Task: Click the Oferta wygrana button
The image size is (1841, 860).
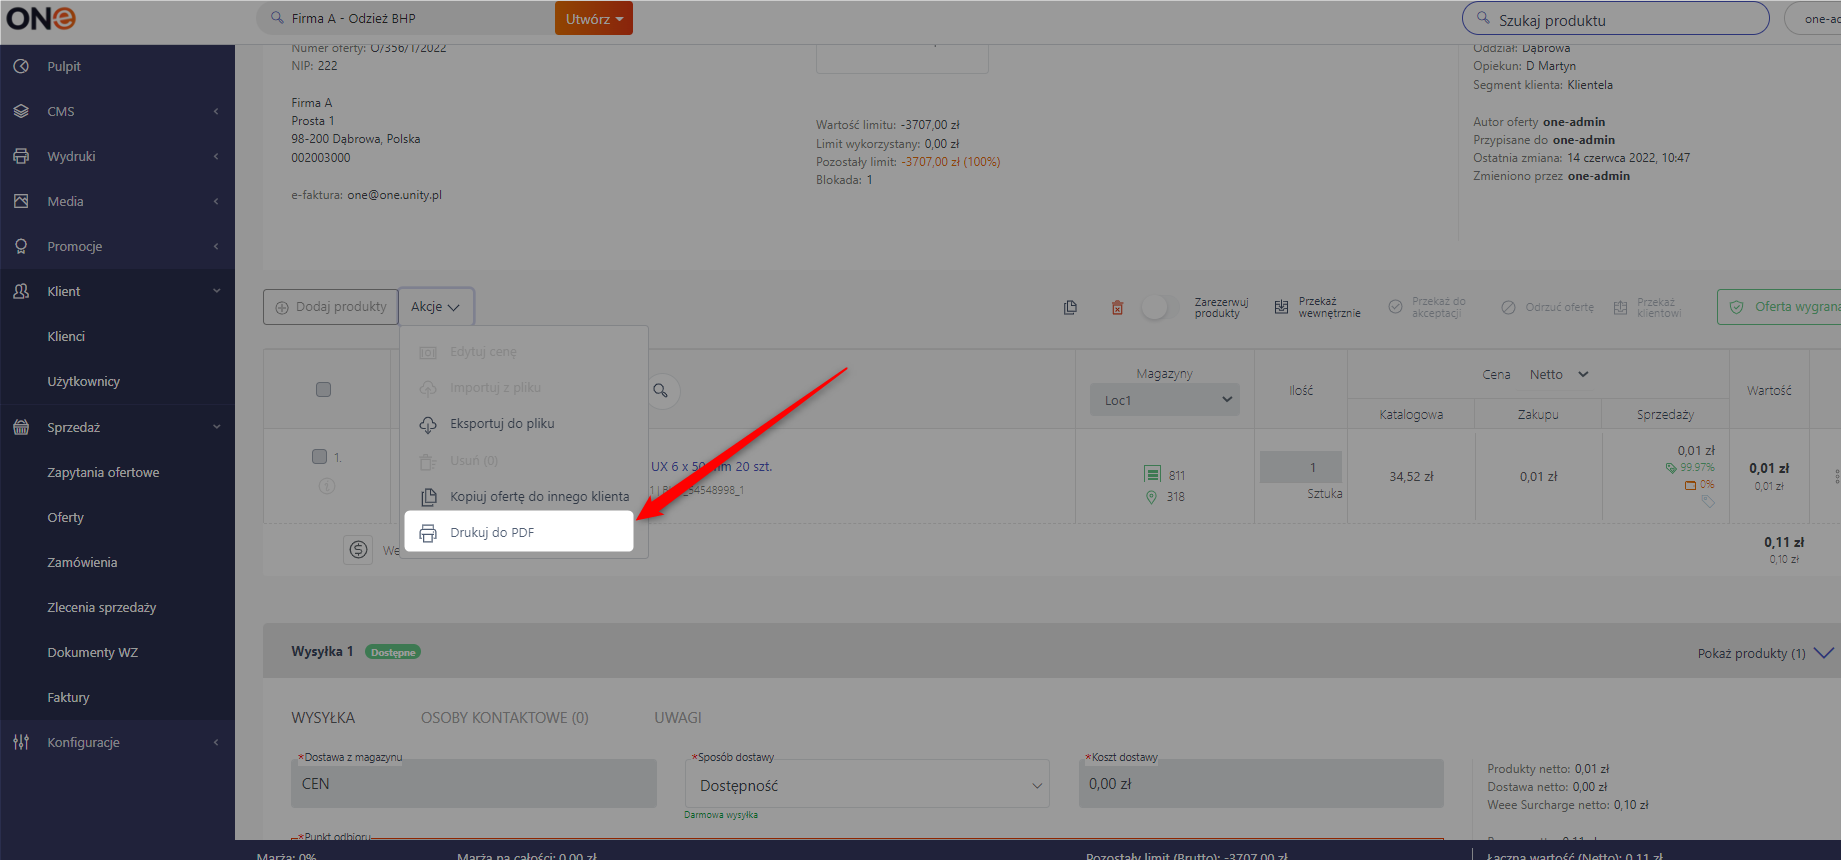Action: pyautogui.click(x=1781, y=307)
